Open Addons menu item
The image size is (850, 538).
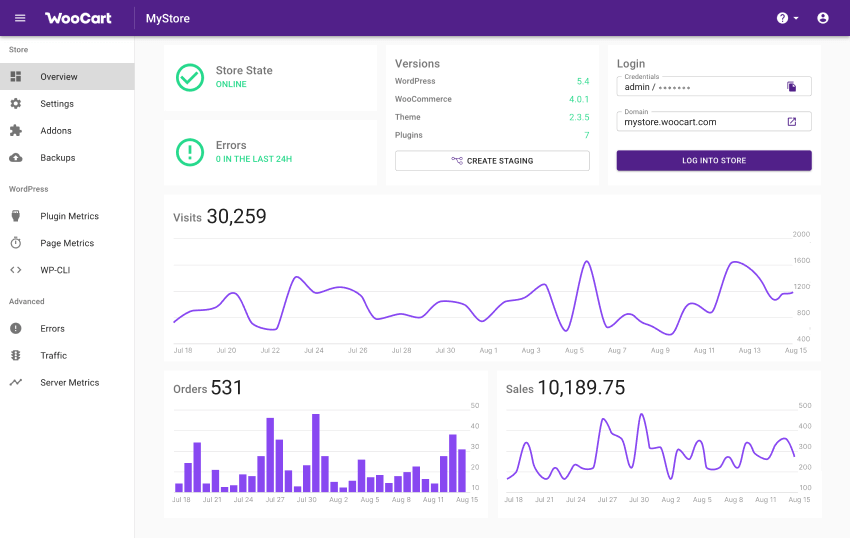tap(67, 131)
